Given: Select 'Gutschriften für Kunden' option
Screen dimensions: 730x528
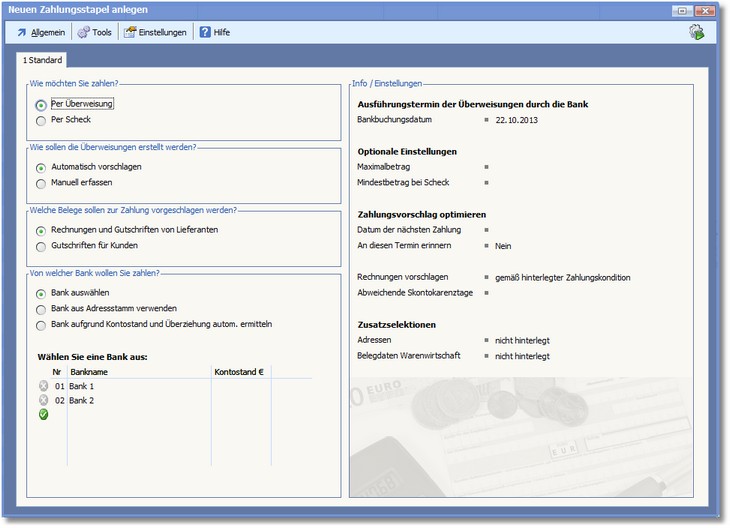Looking at the screenshot, I should 41,246.
